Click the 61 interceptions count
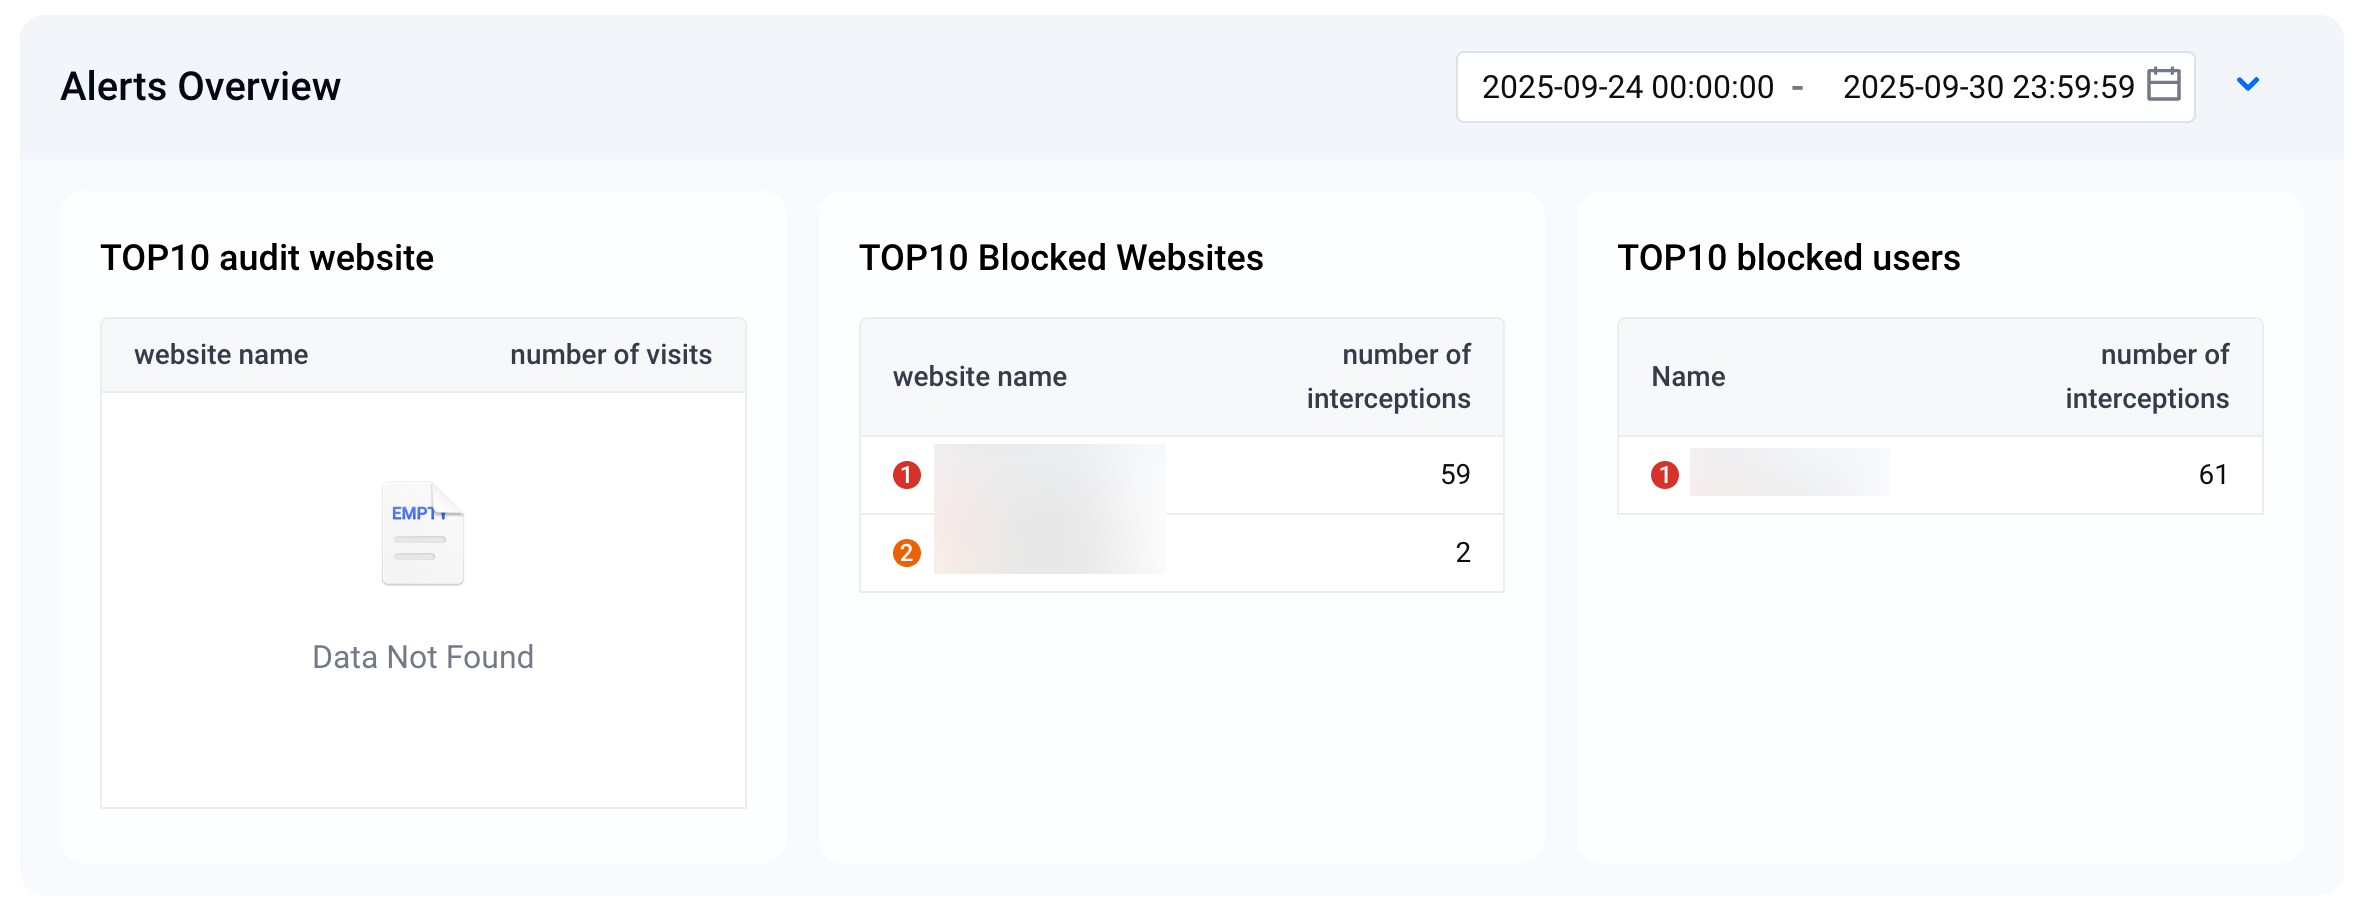Image resolution: width=2360 pixels, height=924 pixels. click(2213, 475)
